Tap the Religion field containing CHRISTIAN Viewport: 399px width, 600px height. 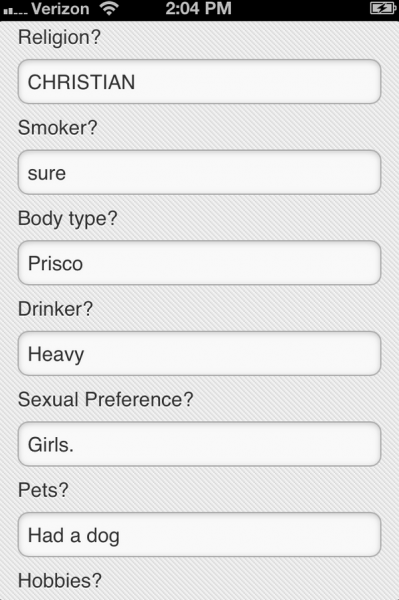pyautogui.click(x=199, y=82)
